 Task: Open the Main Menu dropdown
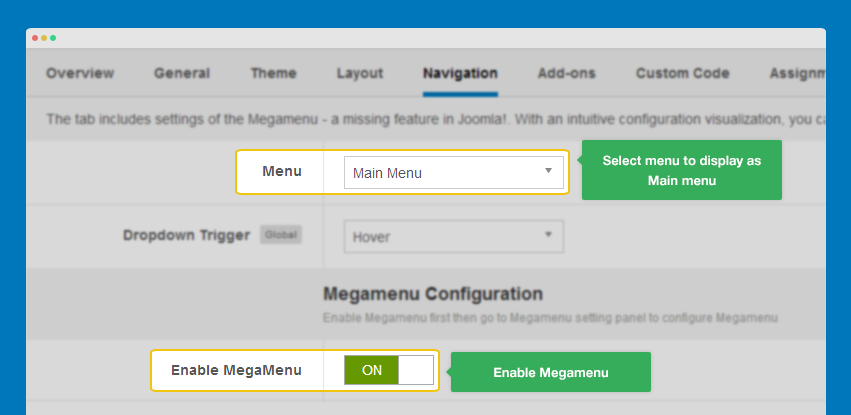point(454,173)
